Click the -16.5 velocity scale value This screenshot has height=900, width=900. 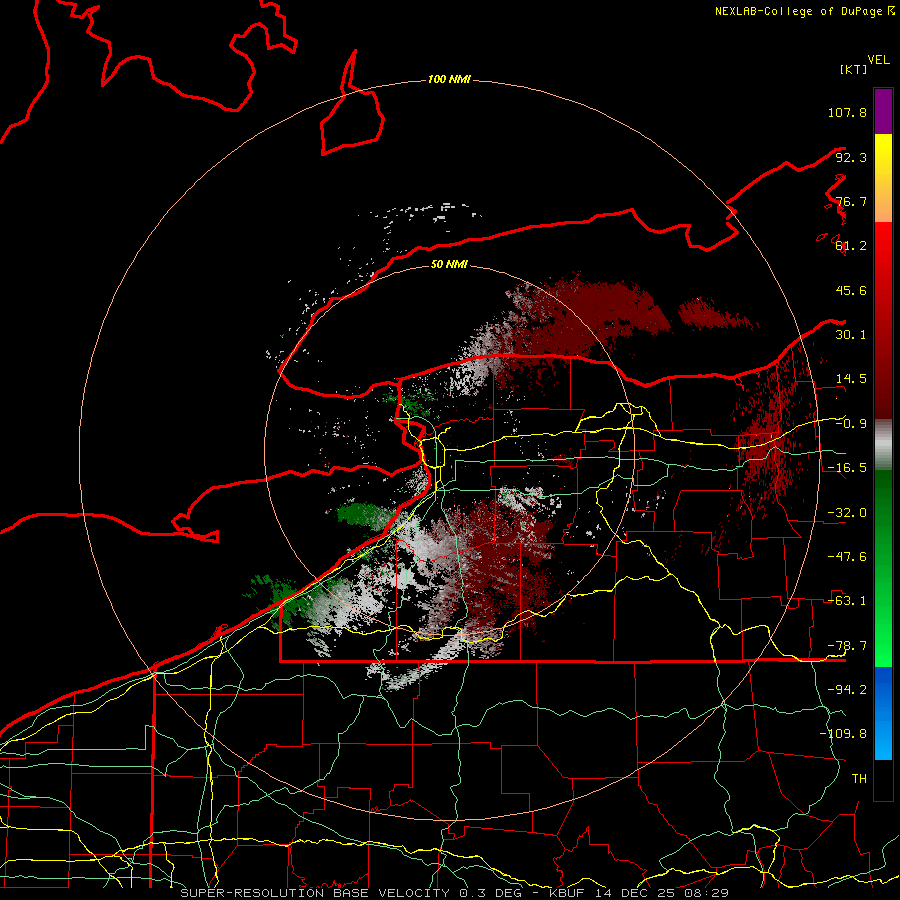point(847,468)
